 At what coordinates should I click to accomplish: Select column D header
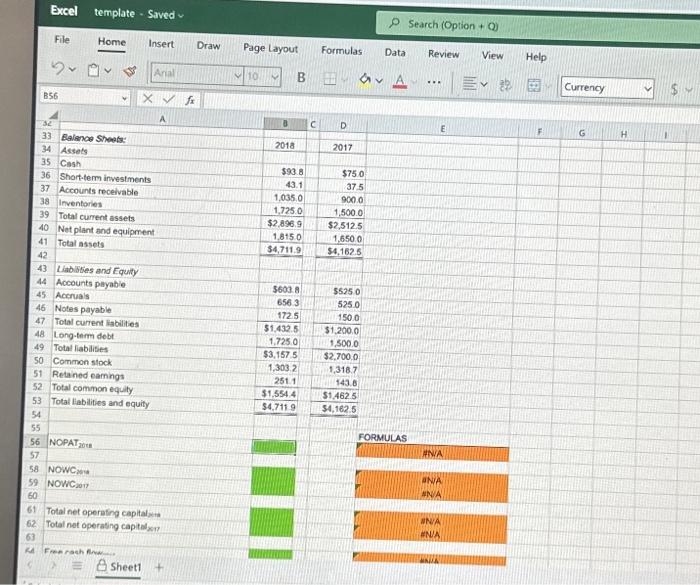tap(343, 125)
